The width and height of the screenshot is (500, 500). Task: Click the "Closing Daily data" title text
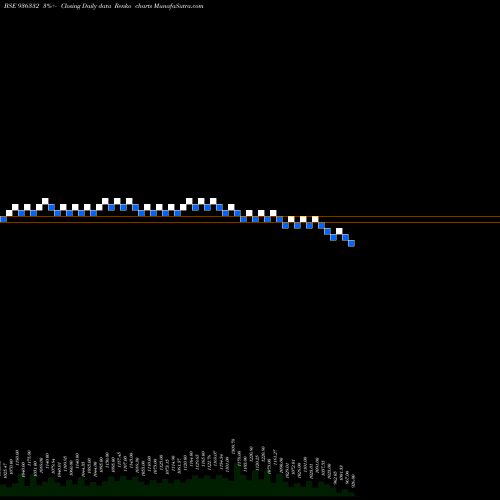(86, 6)
